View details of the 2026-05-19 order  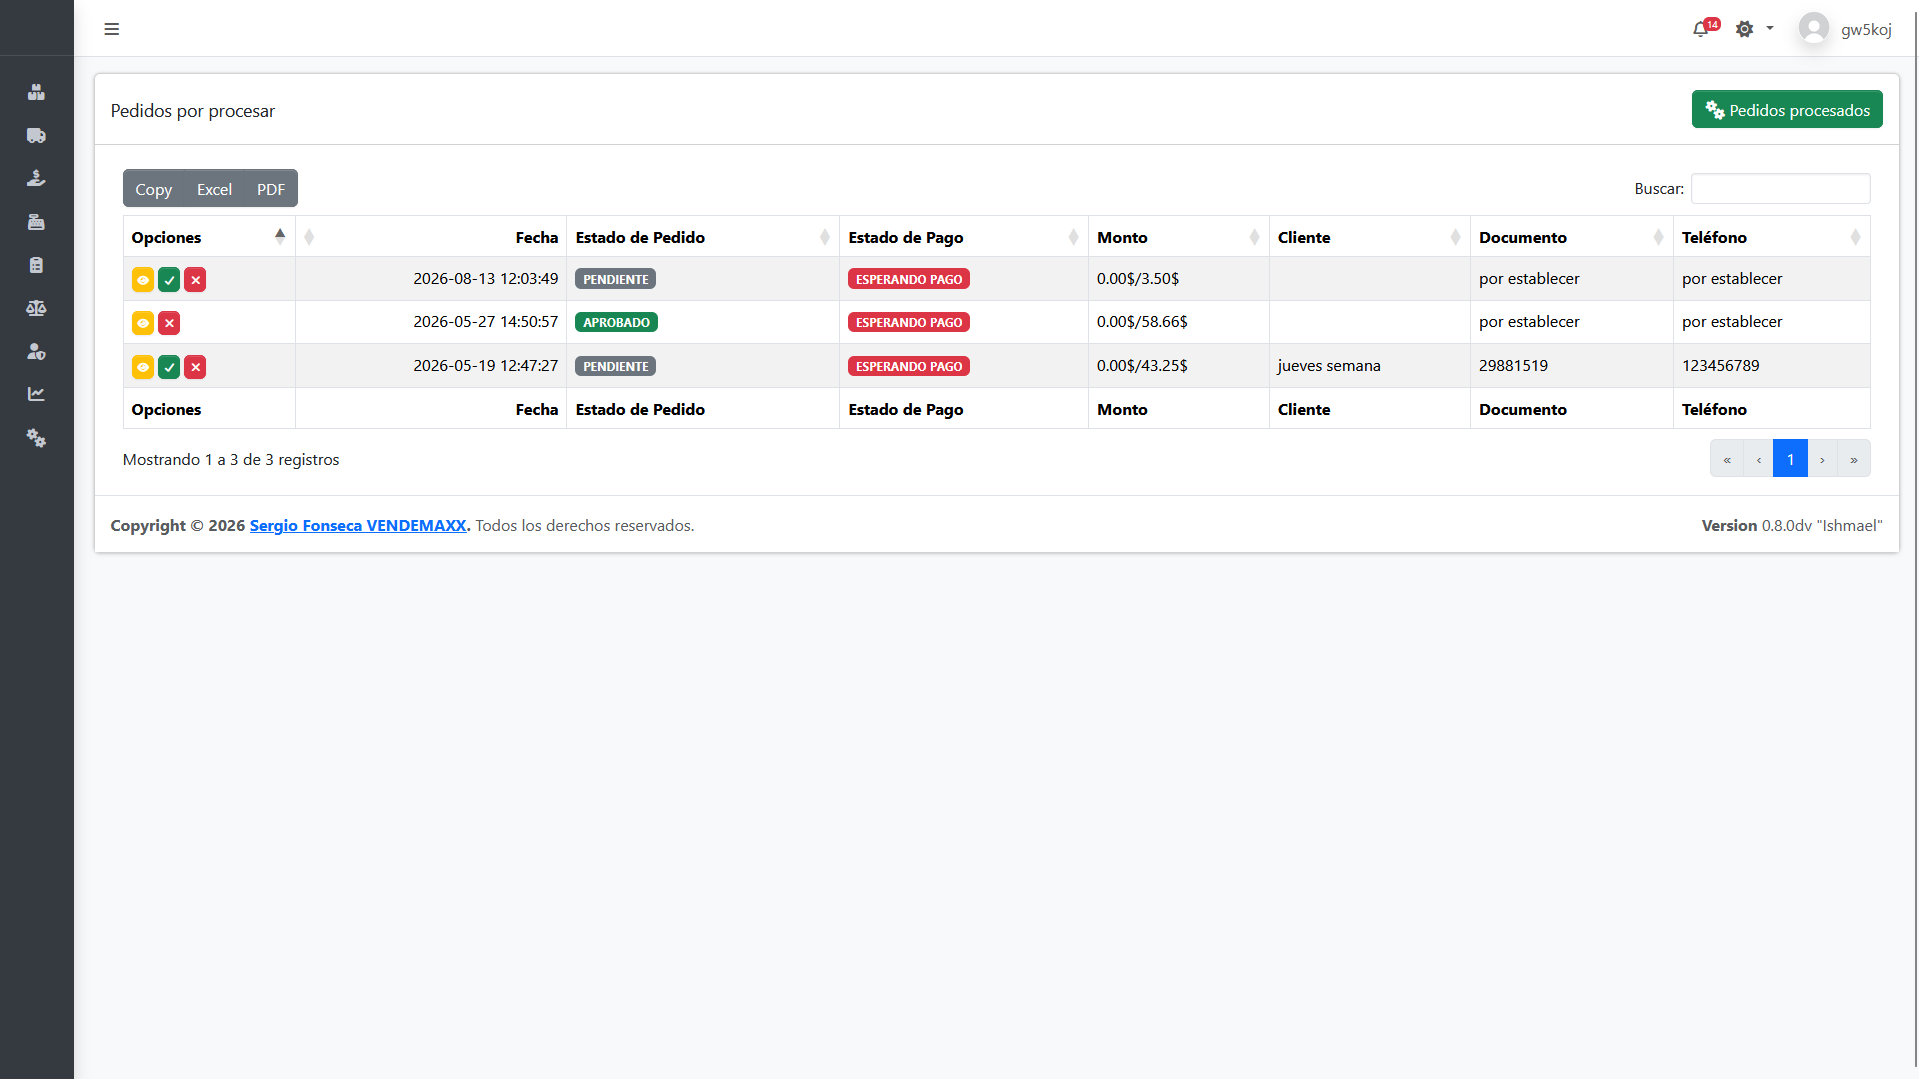point(143,367)
